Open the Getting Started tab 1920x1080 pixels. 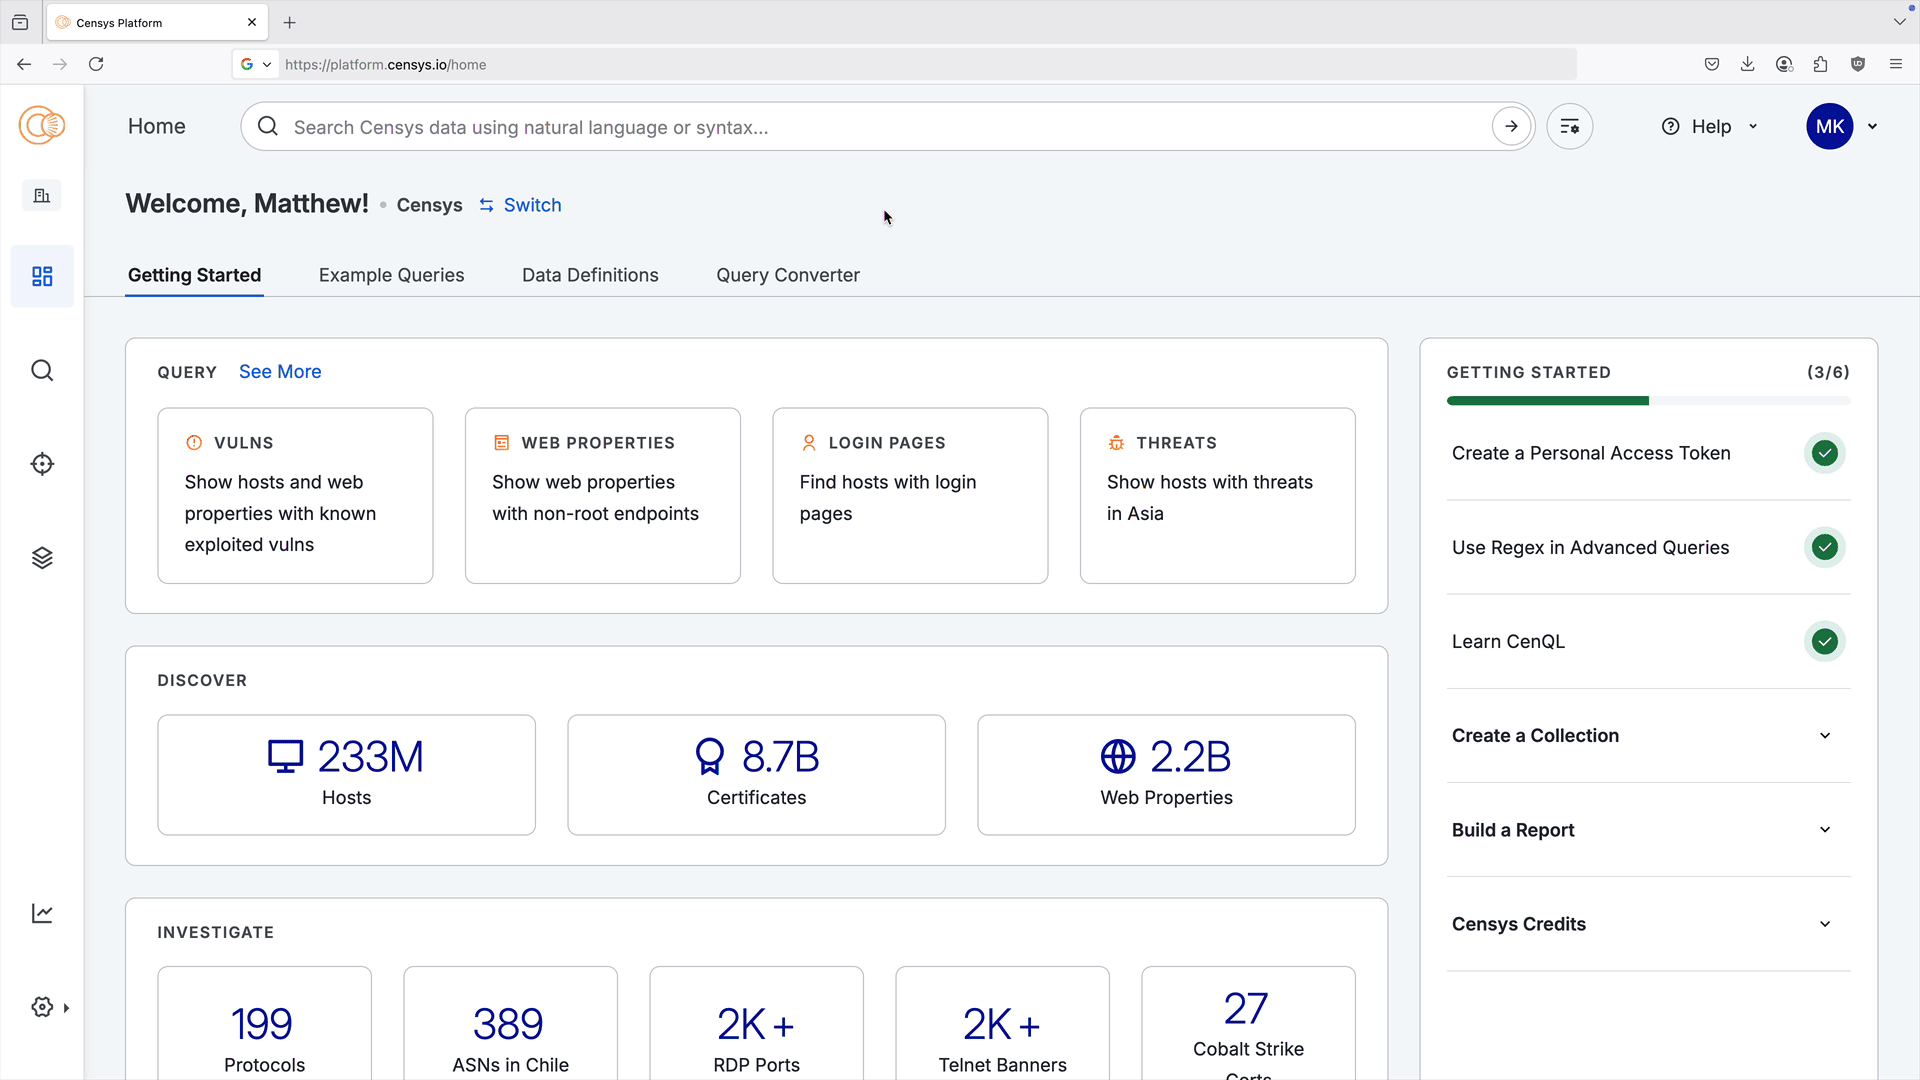pyautogui.click(x=194, y=275)
